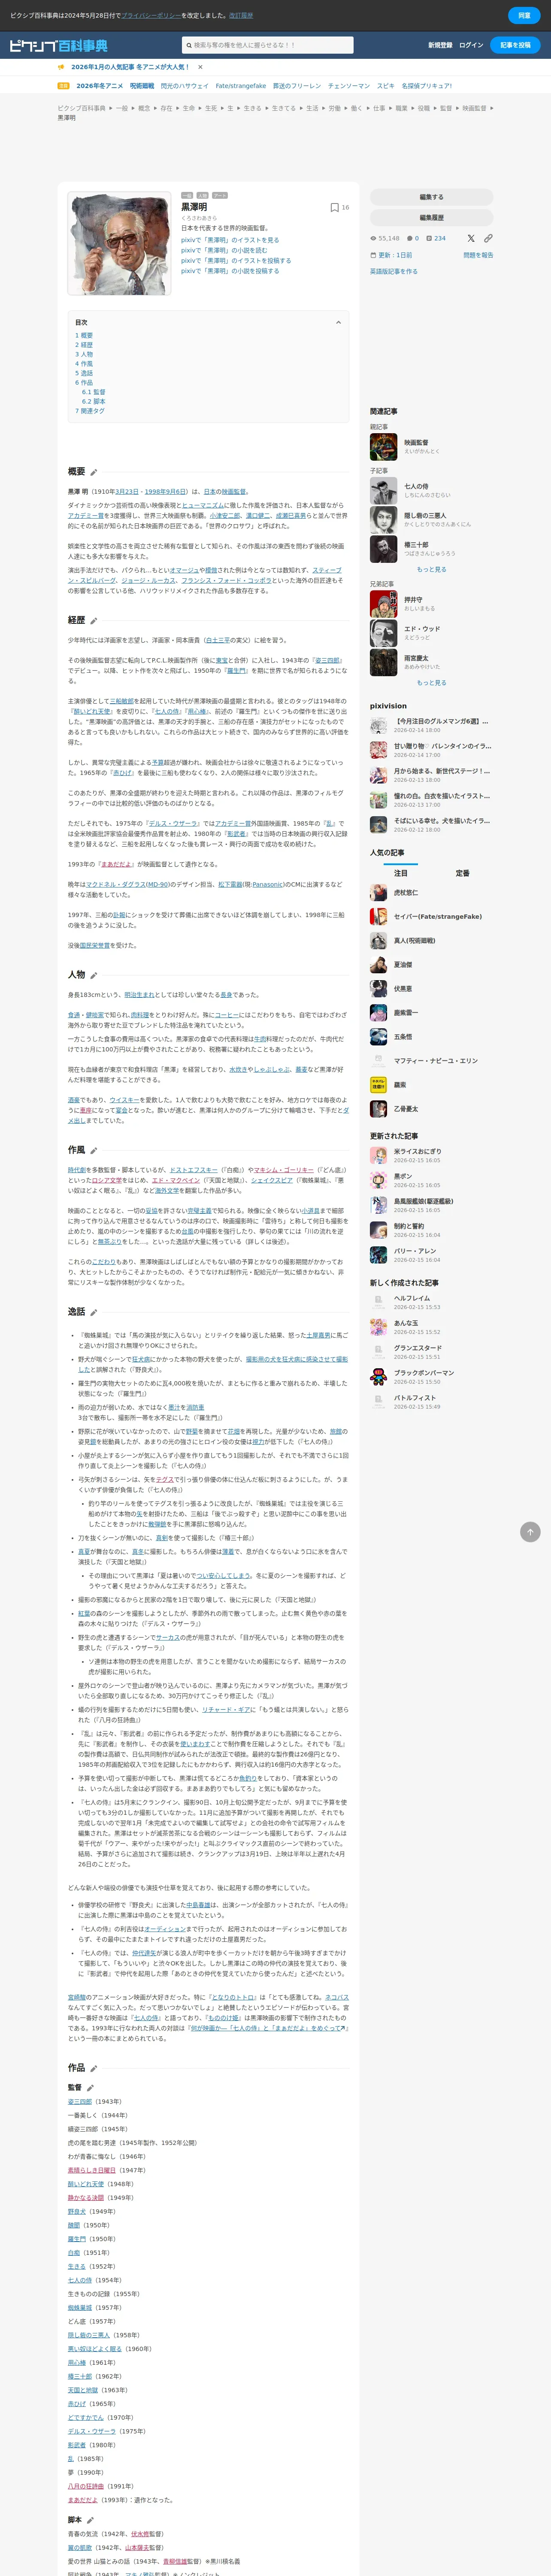Click the 記事を投稿 button
551x2576 pixels.
(x=516, y=45)
